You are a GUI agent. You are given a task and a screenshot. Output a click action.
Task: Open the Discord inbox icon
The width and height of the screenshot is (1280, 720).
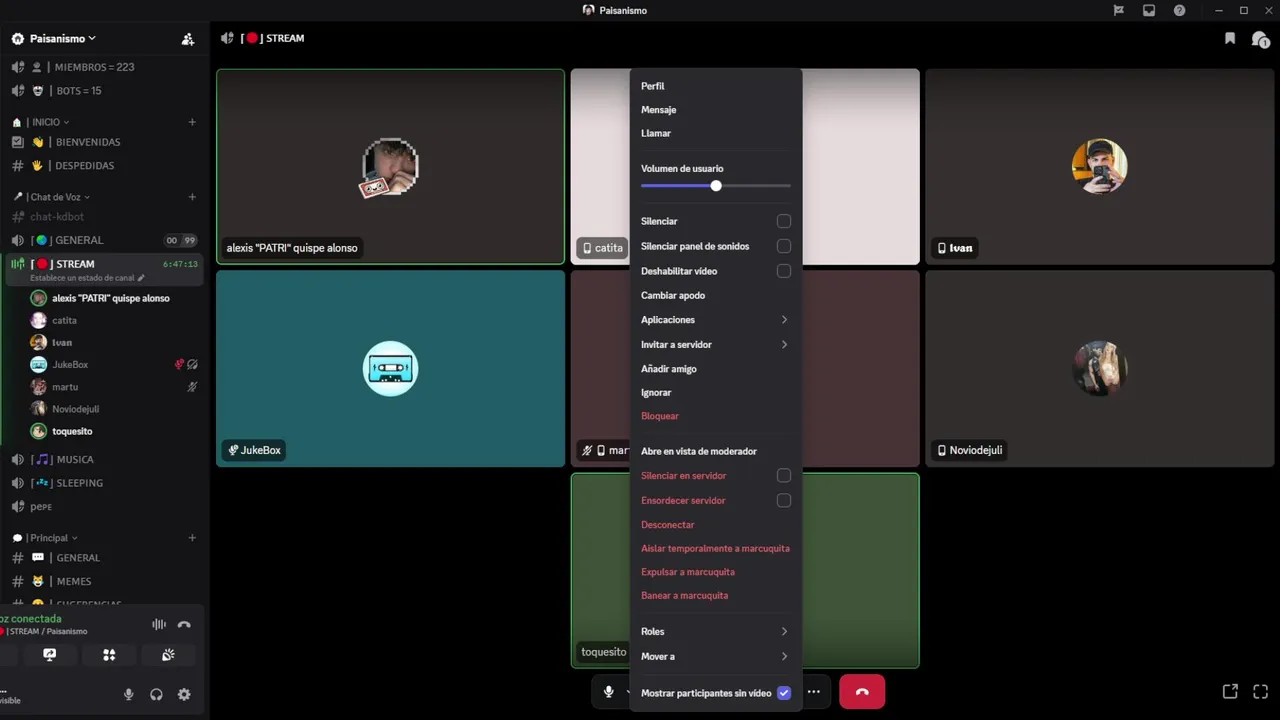coord(1149,10)
